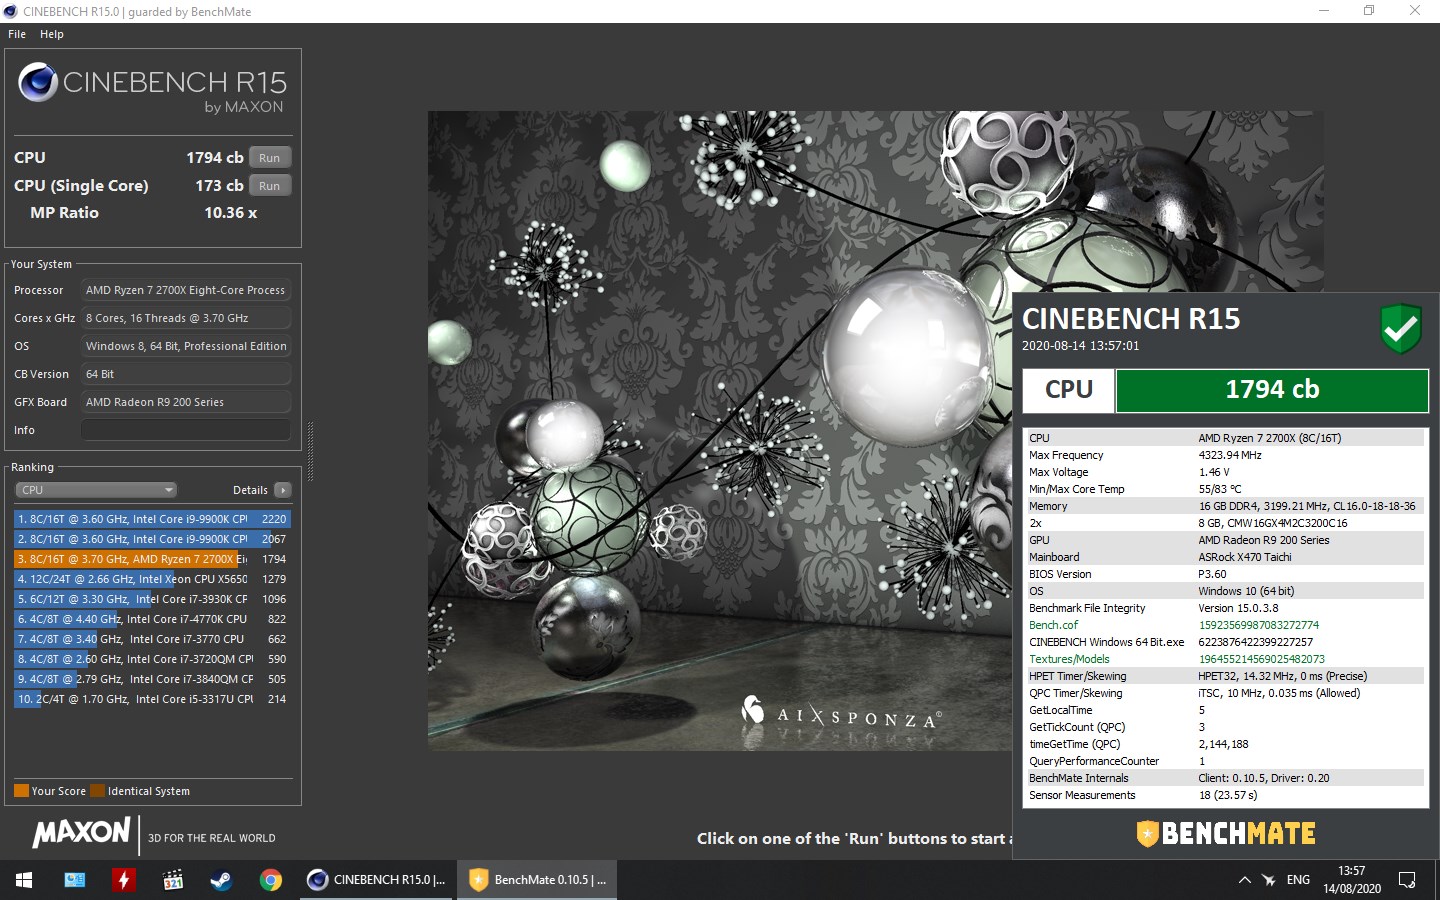The image size is (1440, 900).
Task: Click the ENG language indicator
Action: 1298,880
